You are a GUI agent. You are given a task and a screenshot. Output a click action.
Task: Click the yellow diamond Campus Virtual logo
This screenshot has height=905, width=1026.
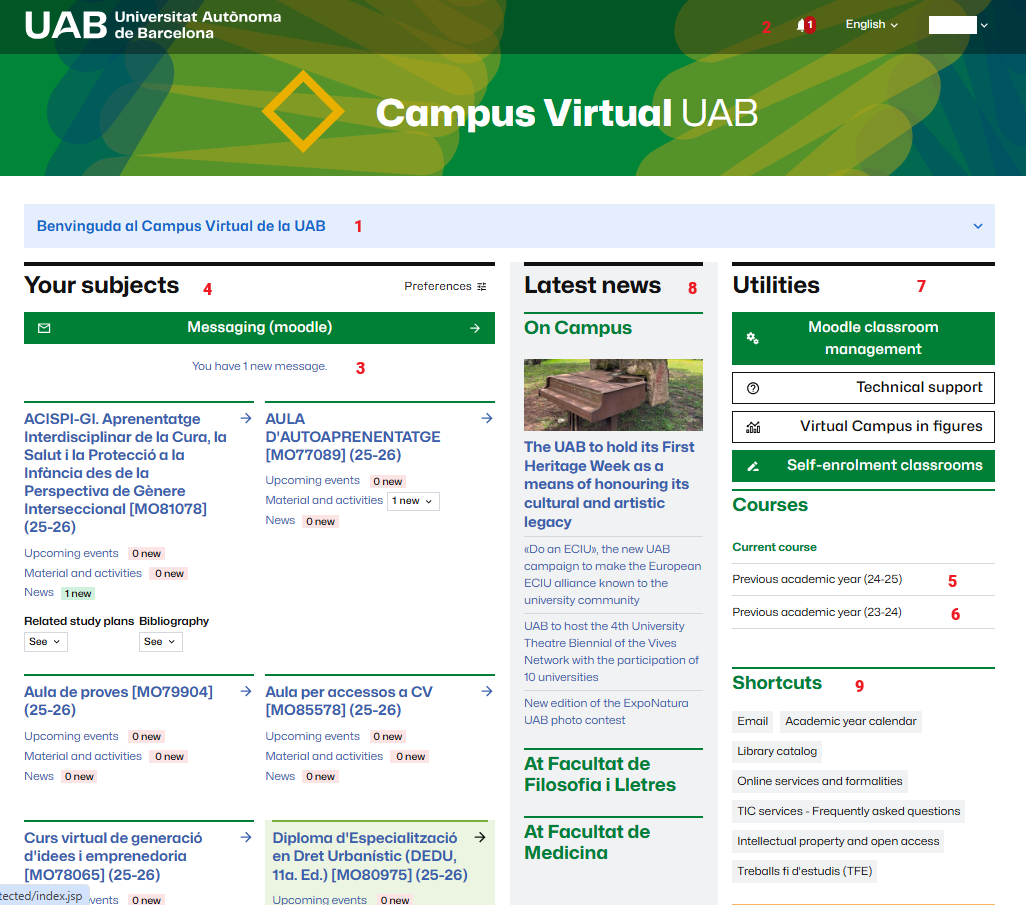pos(303,112)
